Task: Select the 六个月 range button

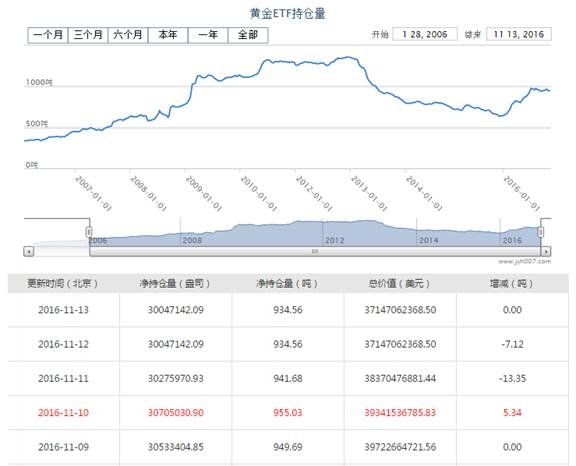Action: tap(128, 35)
